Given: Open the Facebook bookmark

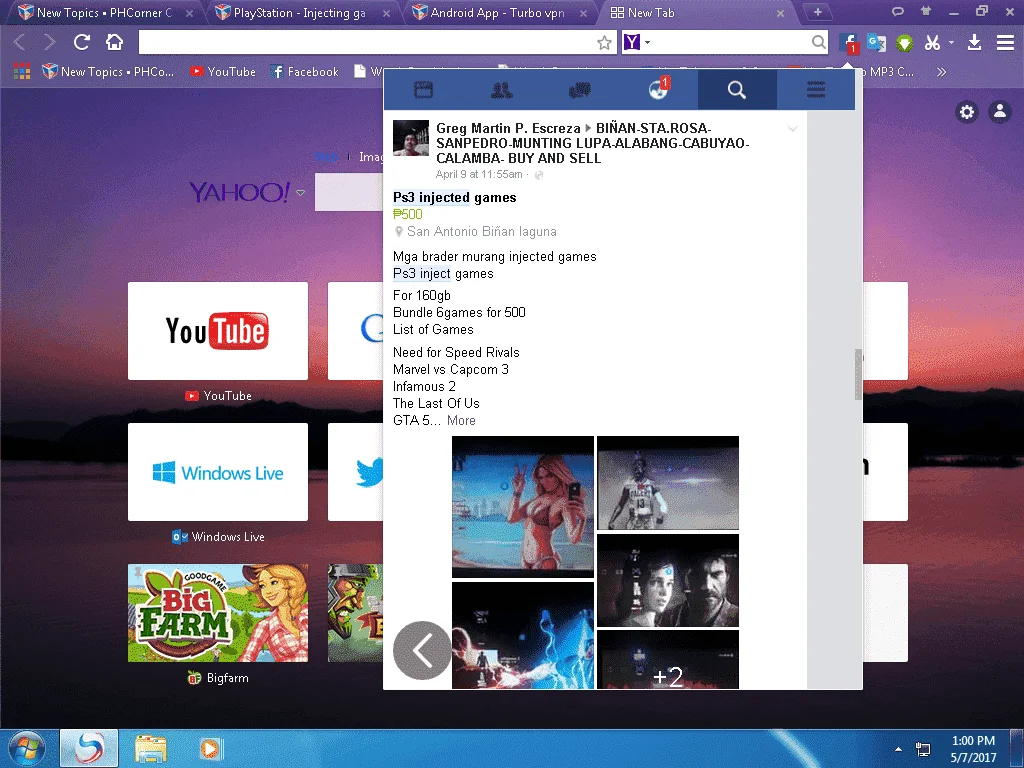Looking at the screenshot, I should click(305, 72).
